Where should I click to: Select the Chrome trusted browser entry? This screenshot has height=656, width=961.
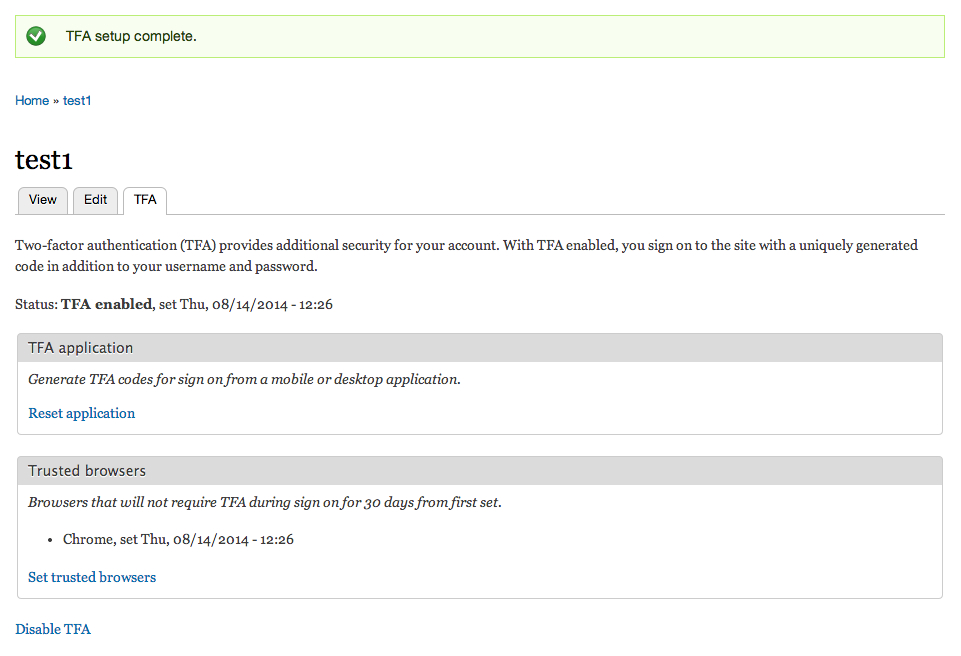[x=174, y=539]
